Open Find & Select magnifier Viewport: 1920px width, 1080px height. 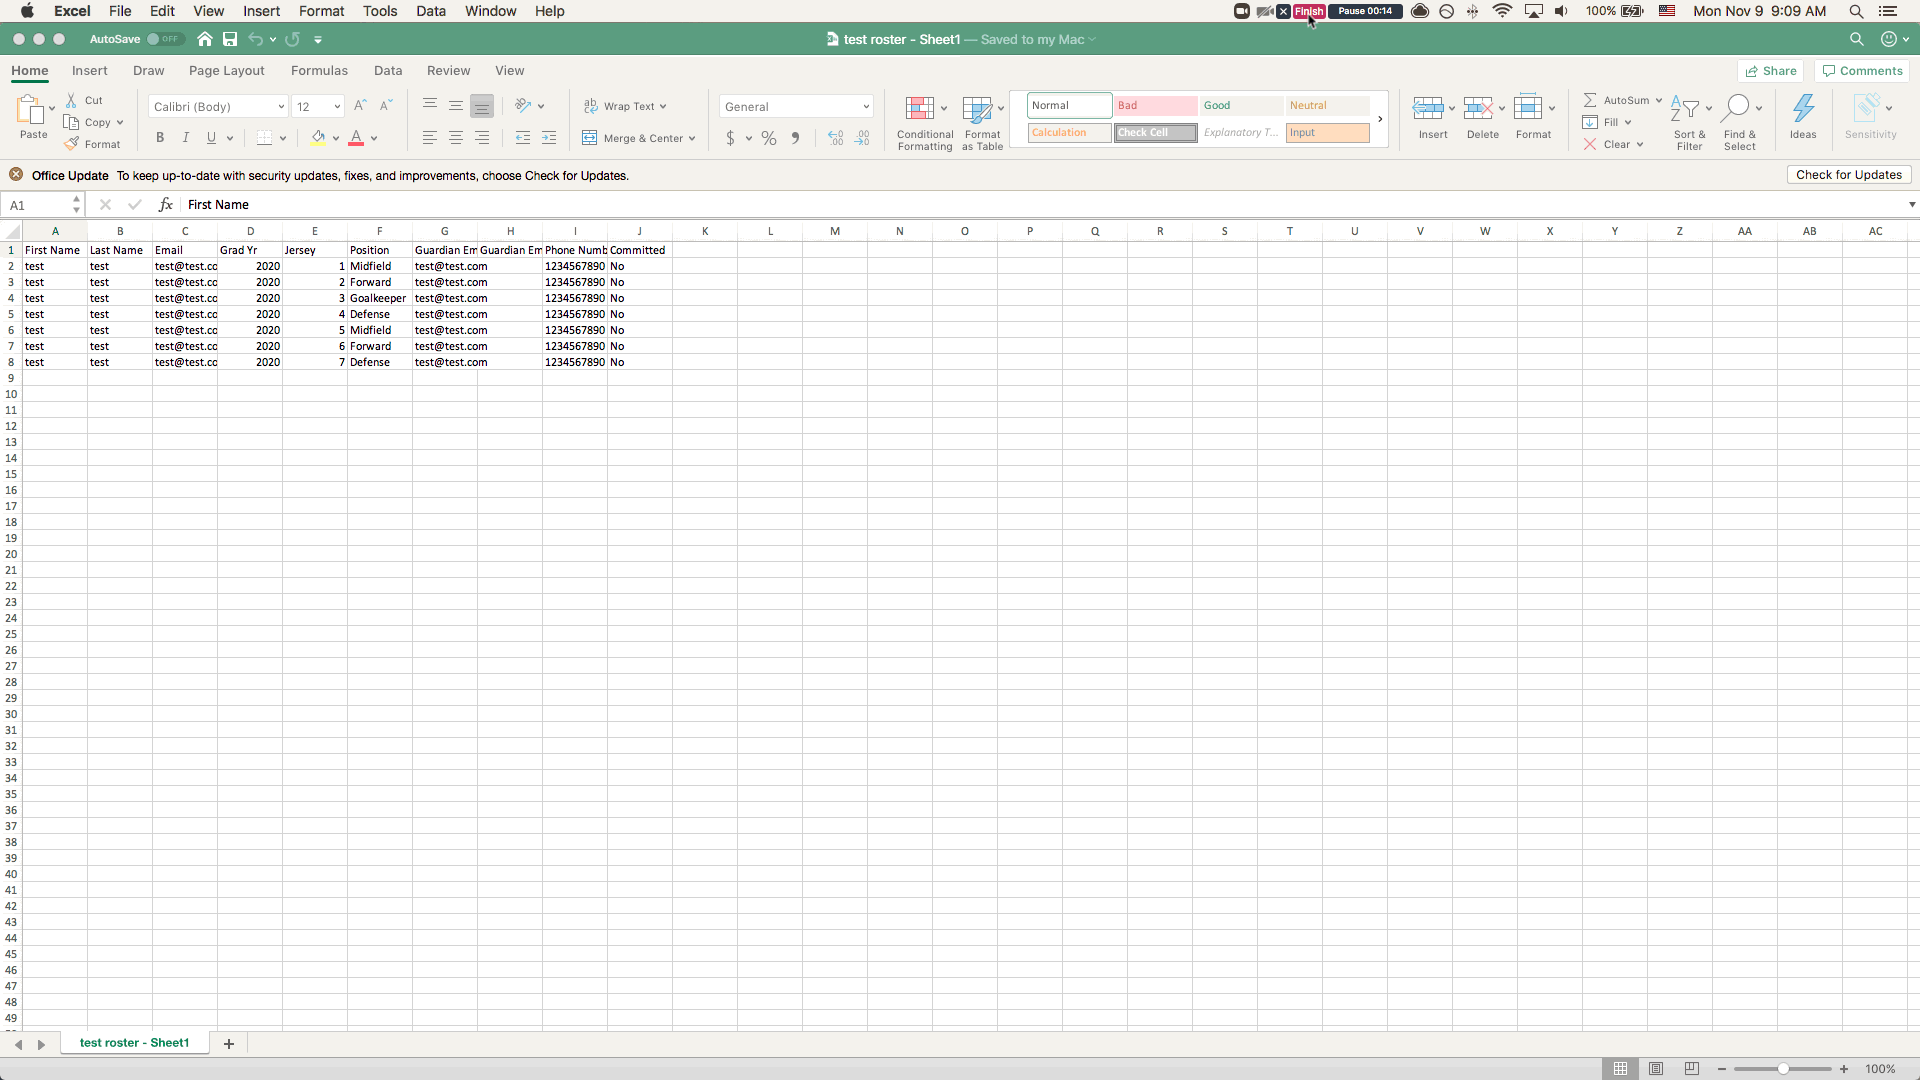point(1740,123)
